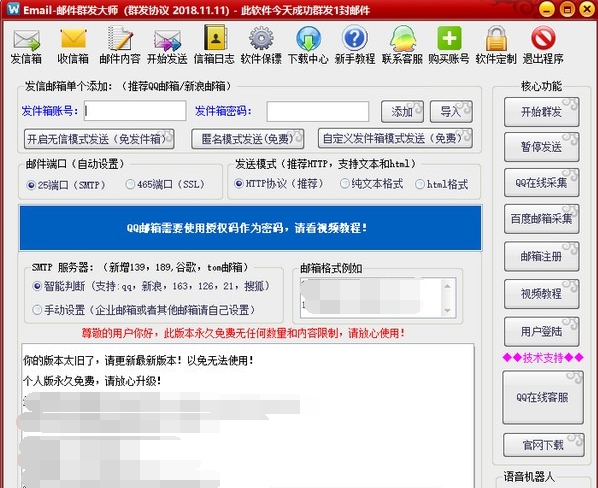
Task: Click the 发件箱密码 input field
Action: pyautogui.click(x=318, y=111)
